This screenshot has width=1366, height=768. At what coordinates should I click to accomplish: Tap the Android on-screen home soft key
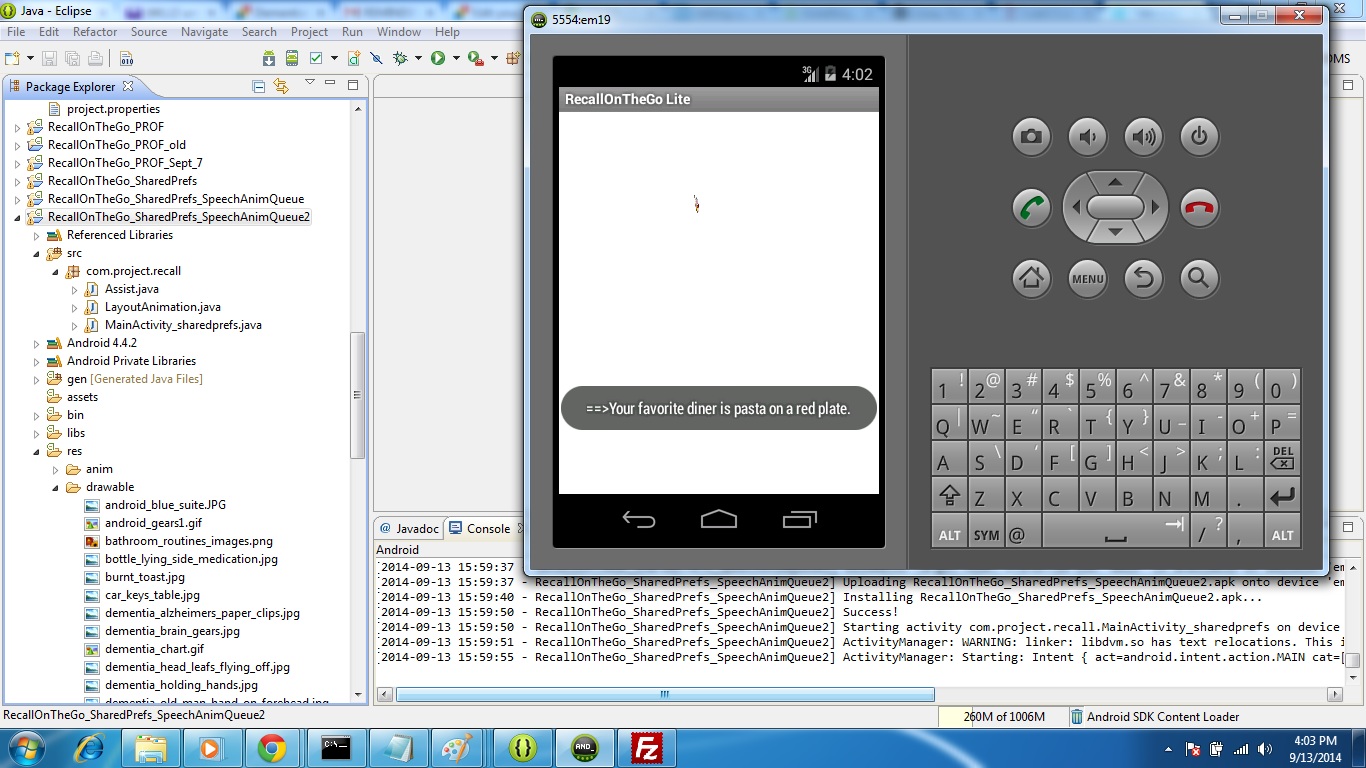click(719, 519)
